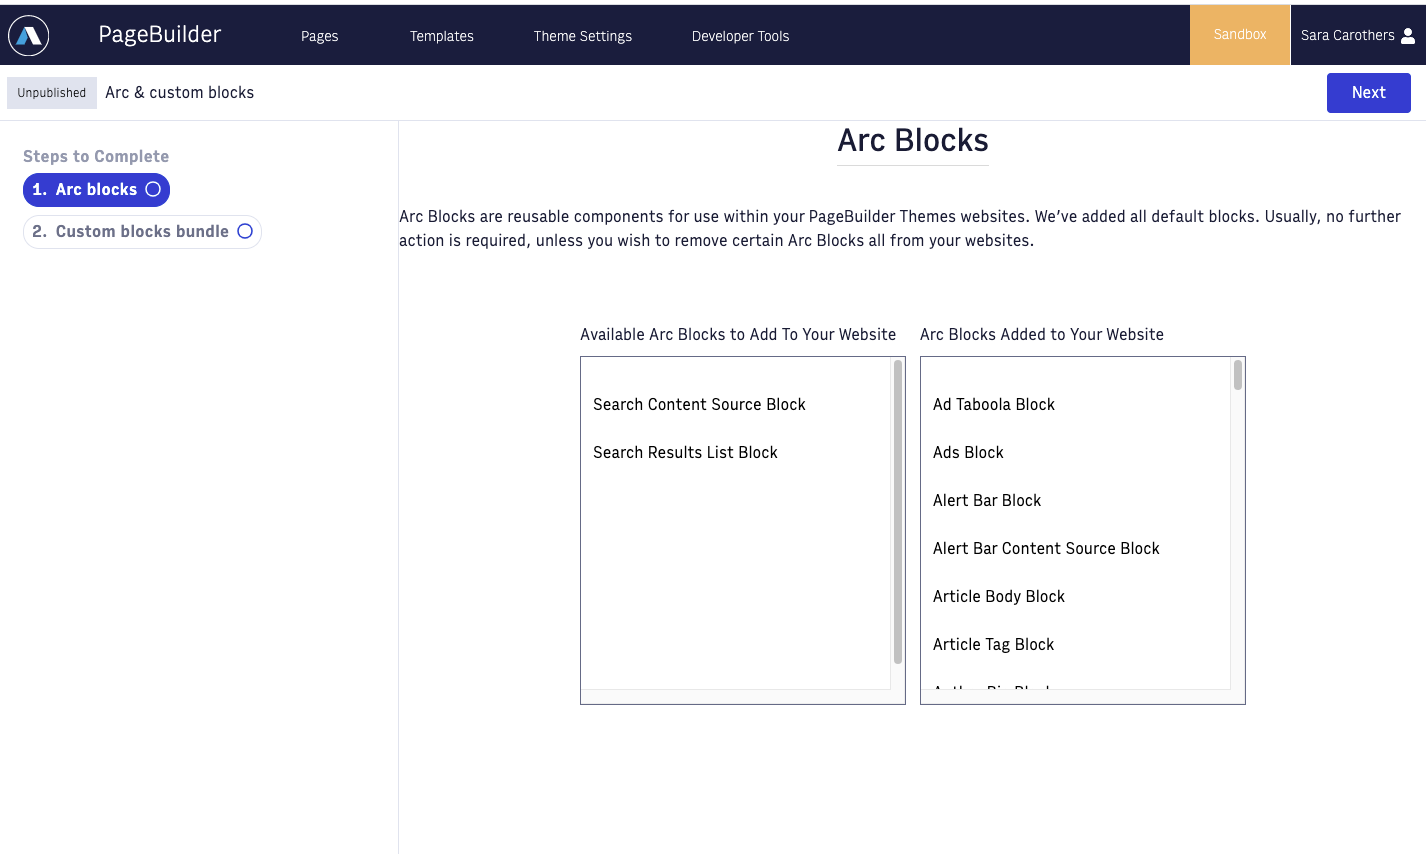
Task: Click the Arc logo icon in header
Action: coord(29,35)
